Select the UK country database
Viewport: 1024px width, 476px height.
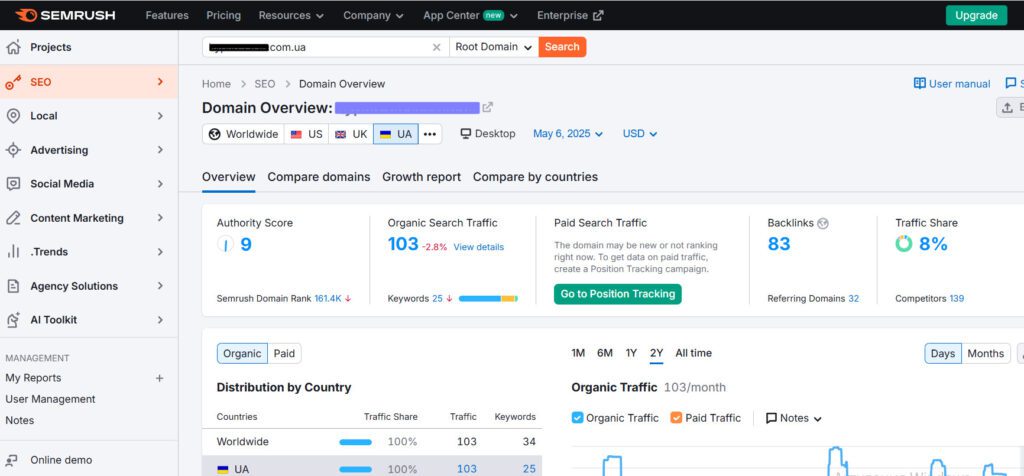pyautogui.click(x=351, y=134)
